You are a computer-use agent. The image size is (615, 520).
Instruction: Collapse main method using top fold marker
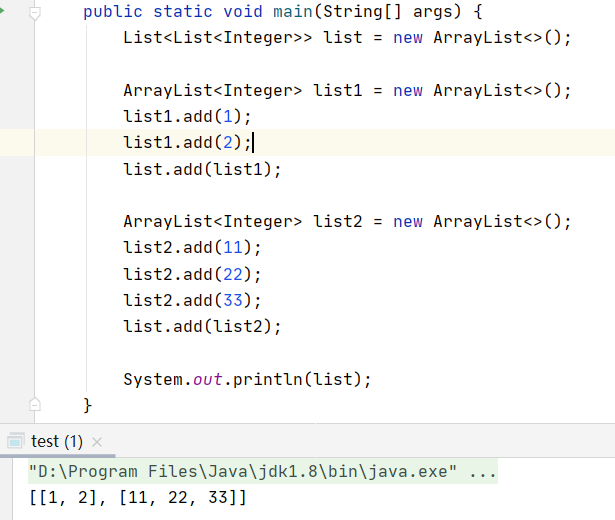(x=35, y=13)
